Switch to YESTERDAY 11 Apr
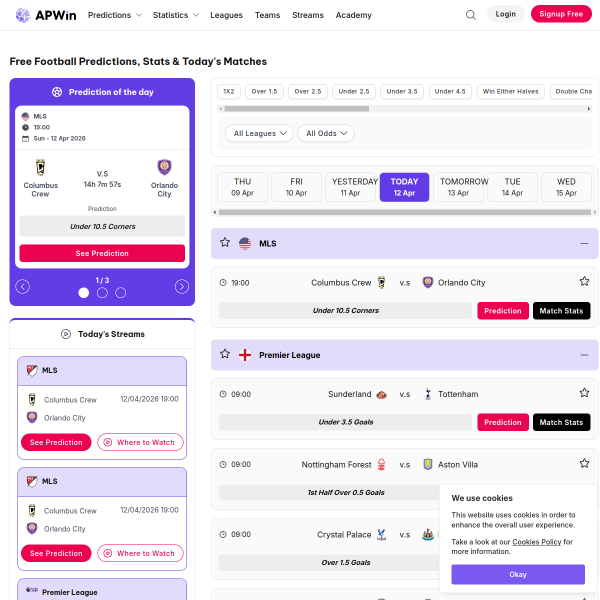 351,187
